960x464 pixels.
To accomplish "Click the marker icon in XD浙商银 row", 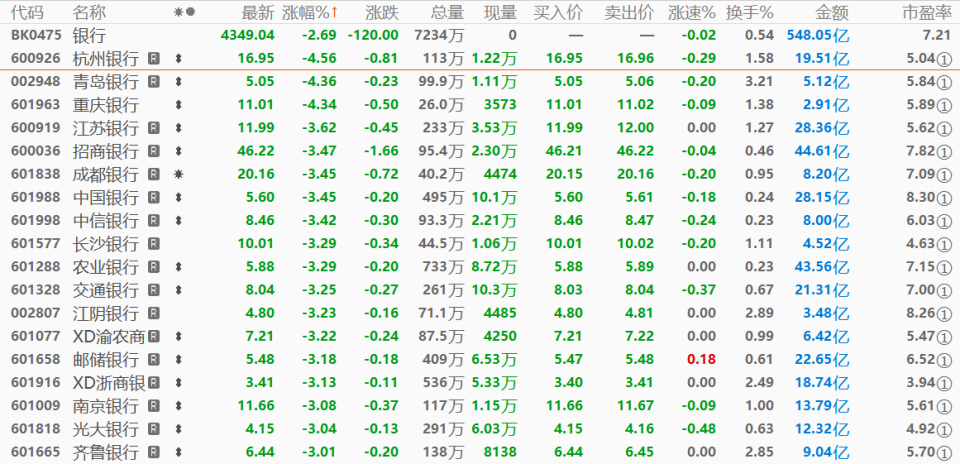I will click(179, 383).
